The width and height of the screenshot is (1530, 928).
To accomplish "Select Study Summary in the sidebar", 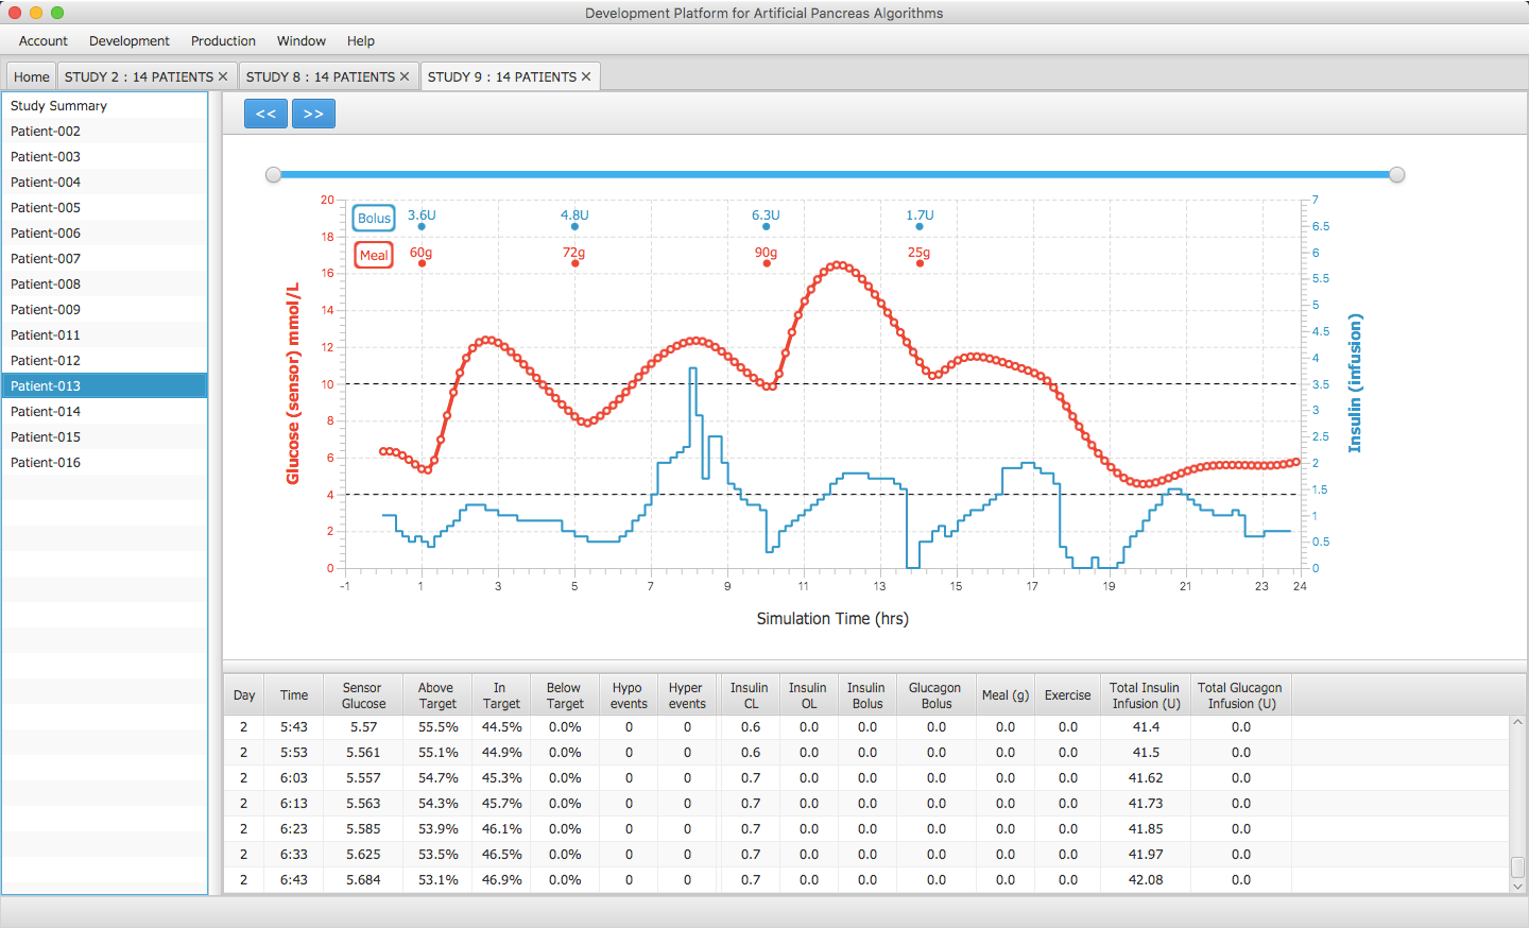I will (59, 106).
